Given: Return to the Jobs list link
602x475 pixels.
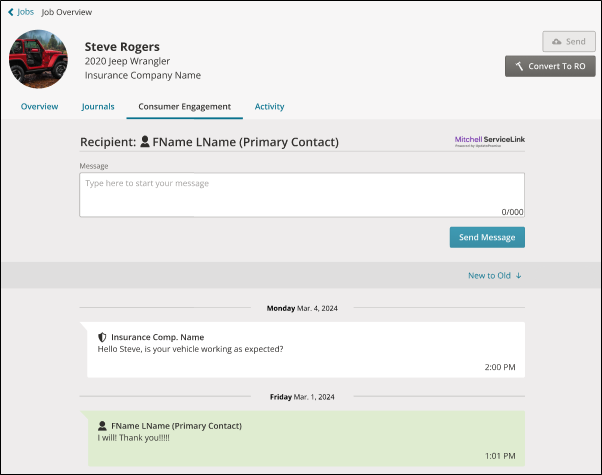Looking at the screenshot, I should click(25, 12).
